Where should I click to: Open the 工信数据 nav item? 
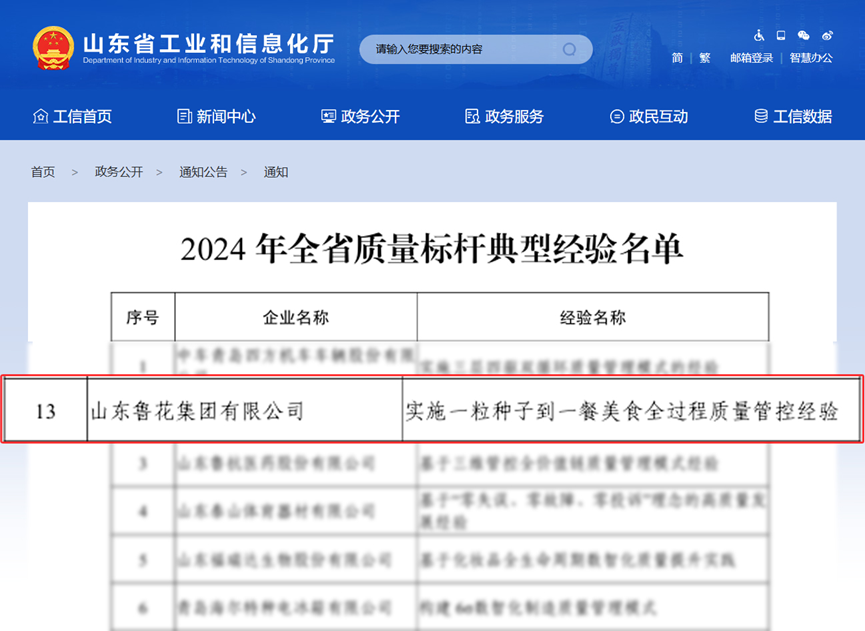(793, 116)
